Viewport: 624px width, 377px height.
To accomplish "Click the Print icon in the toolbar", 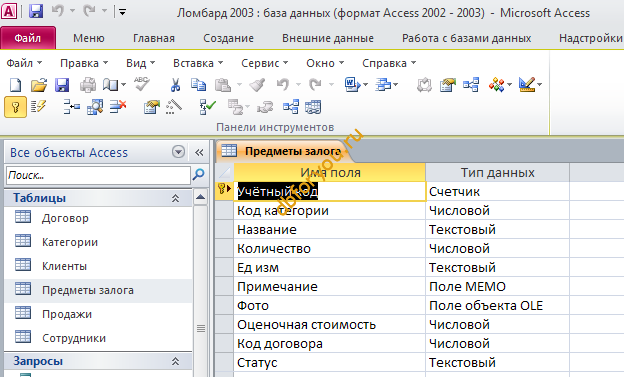I will [88, 84].
